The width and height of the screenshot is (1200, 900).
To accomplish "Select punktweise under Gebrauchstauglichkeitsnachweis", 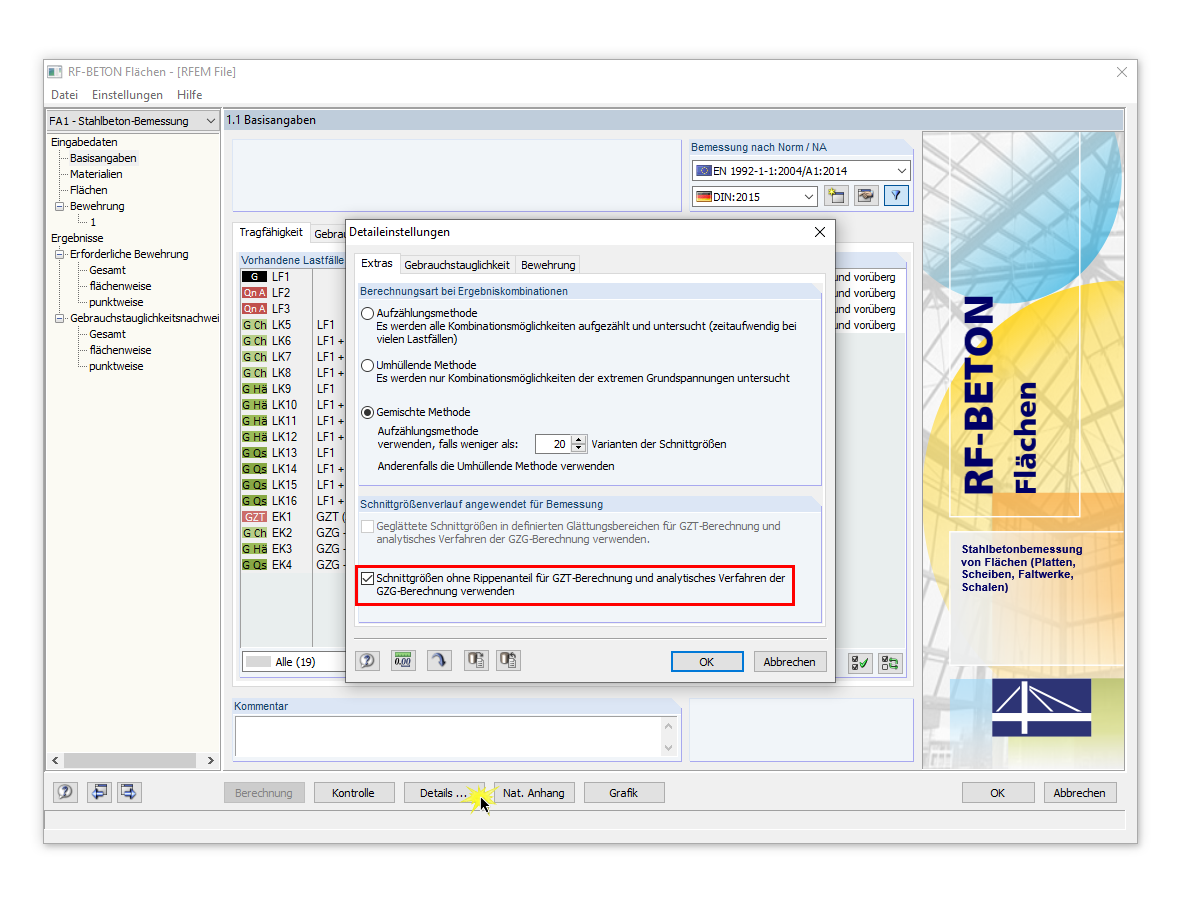I will coord(116,366).
